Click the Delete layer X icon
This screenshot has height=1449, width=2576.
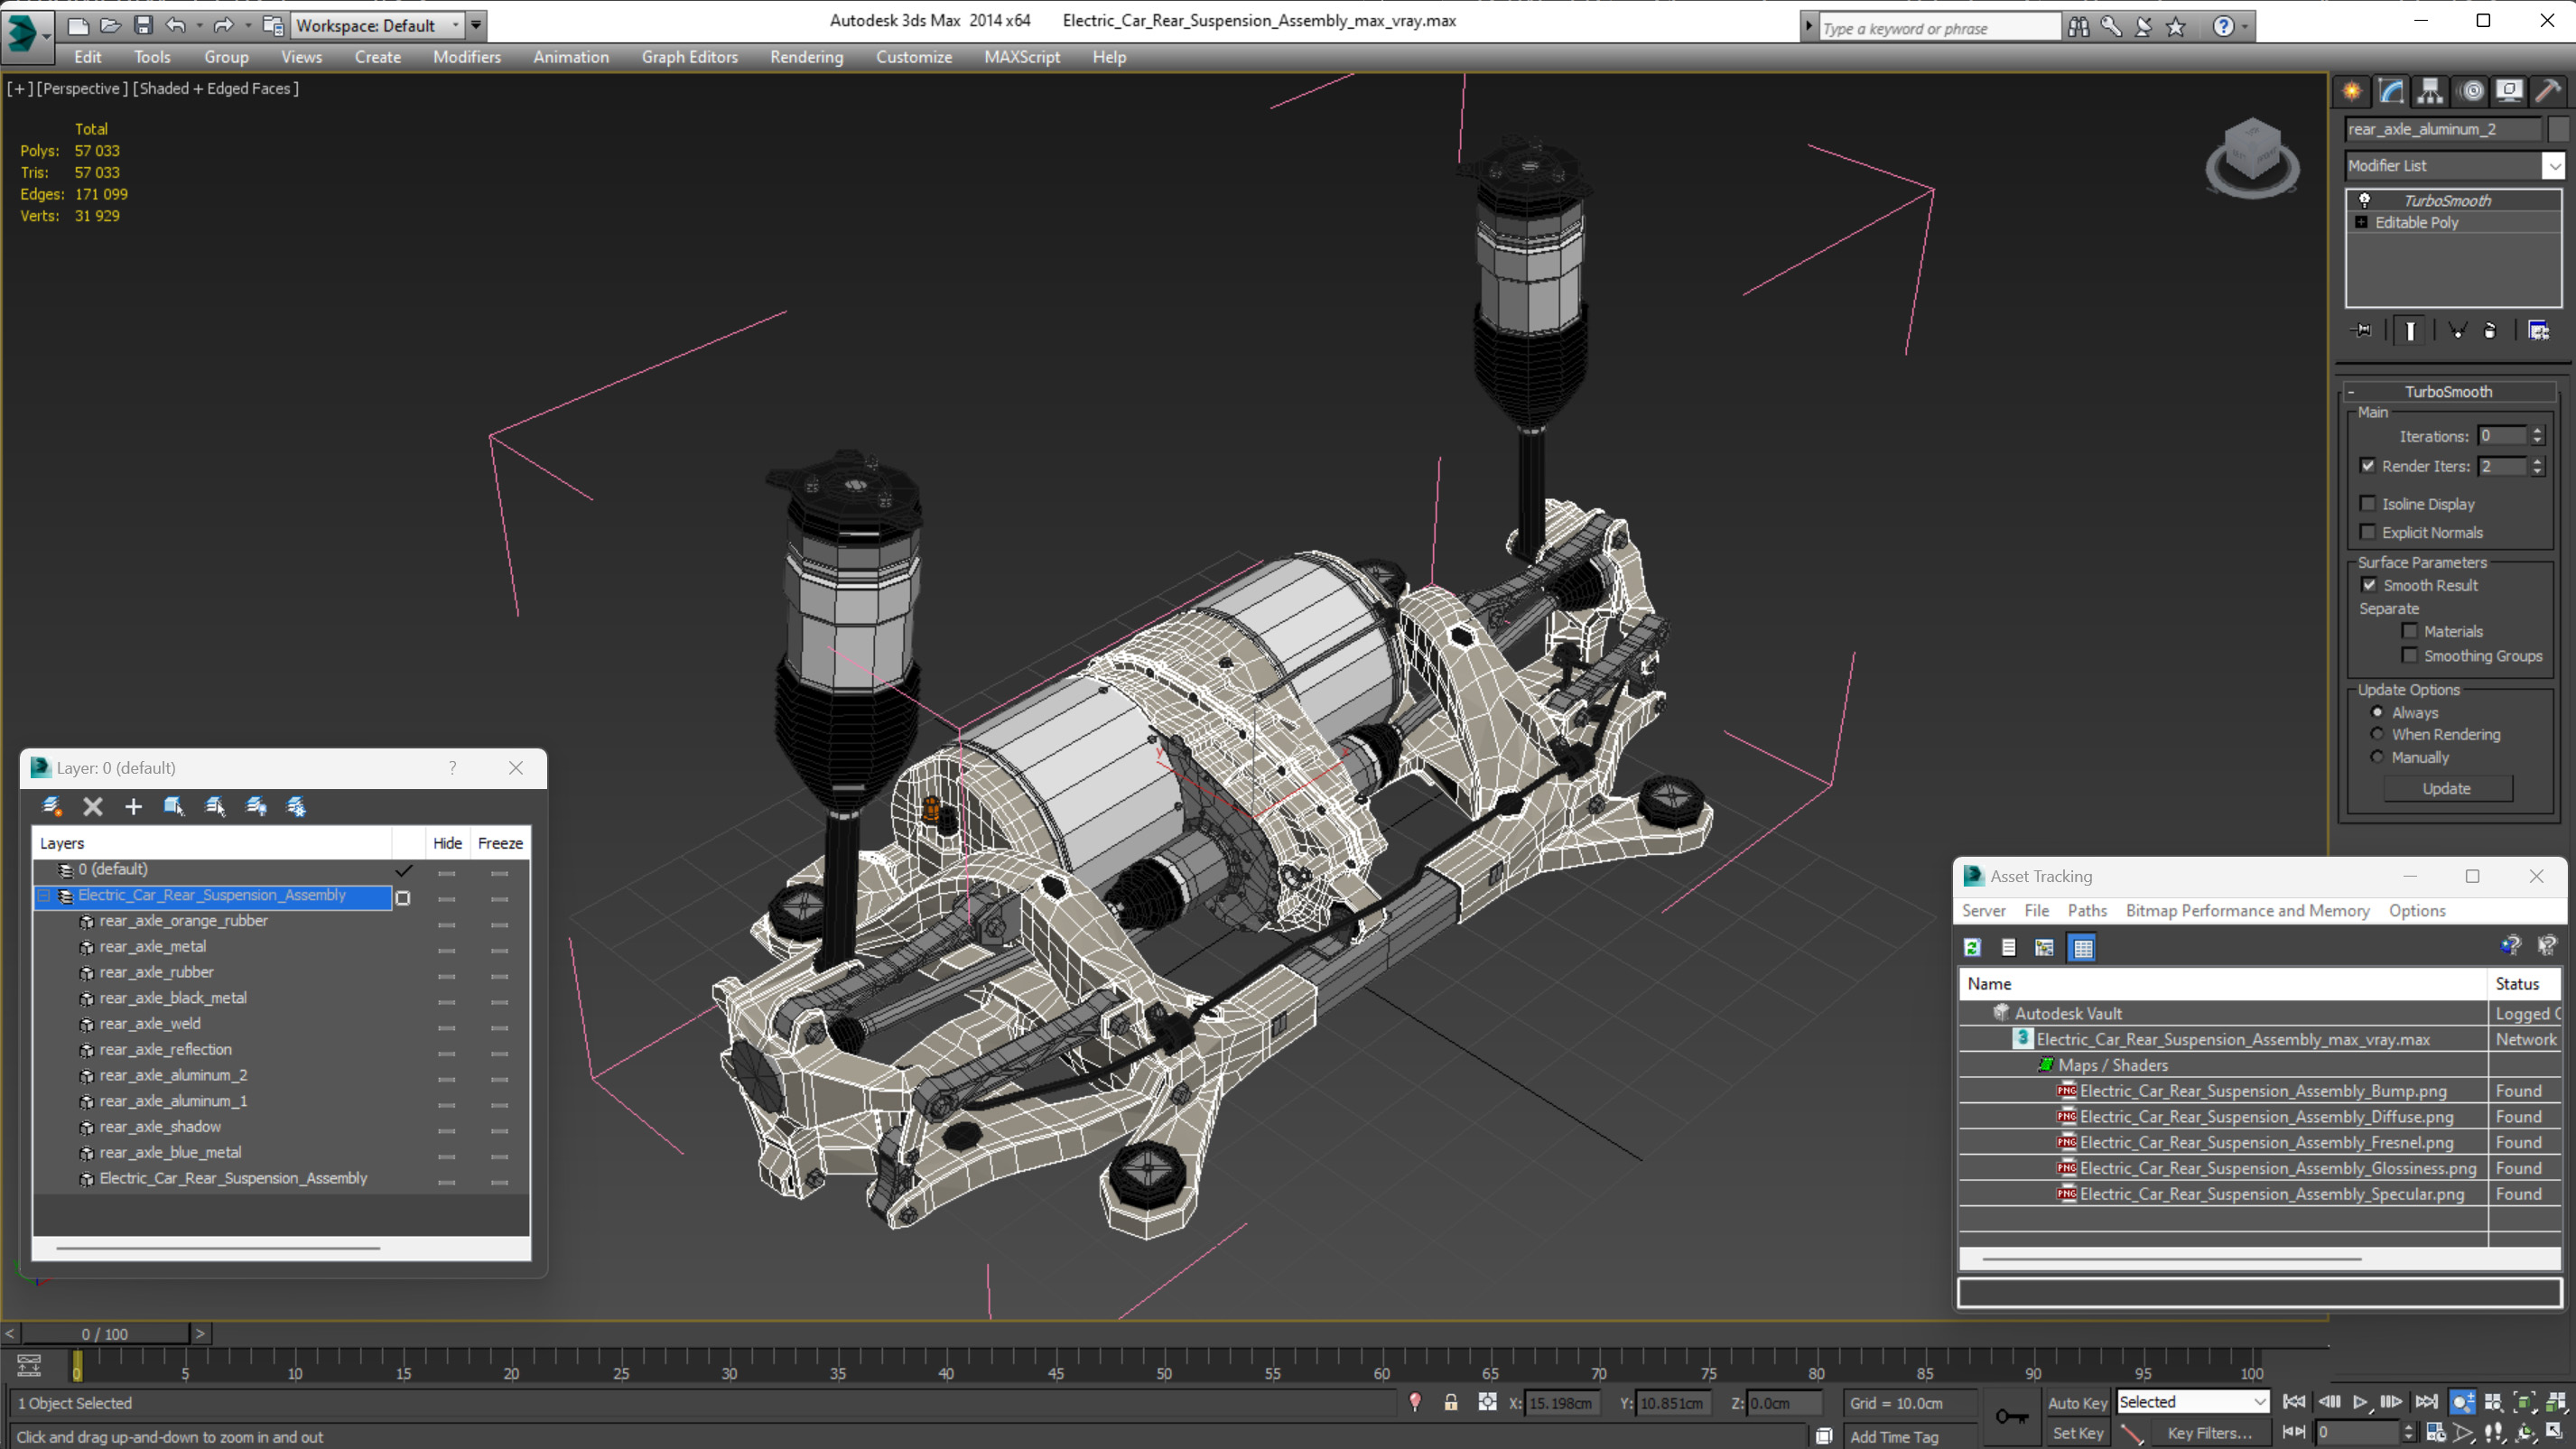tap(93, 806)
